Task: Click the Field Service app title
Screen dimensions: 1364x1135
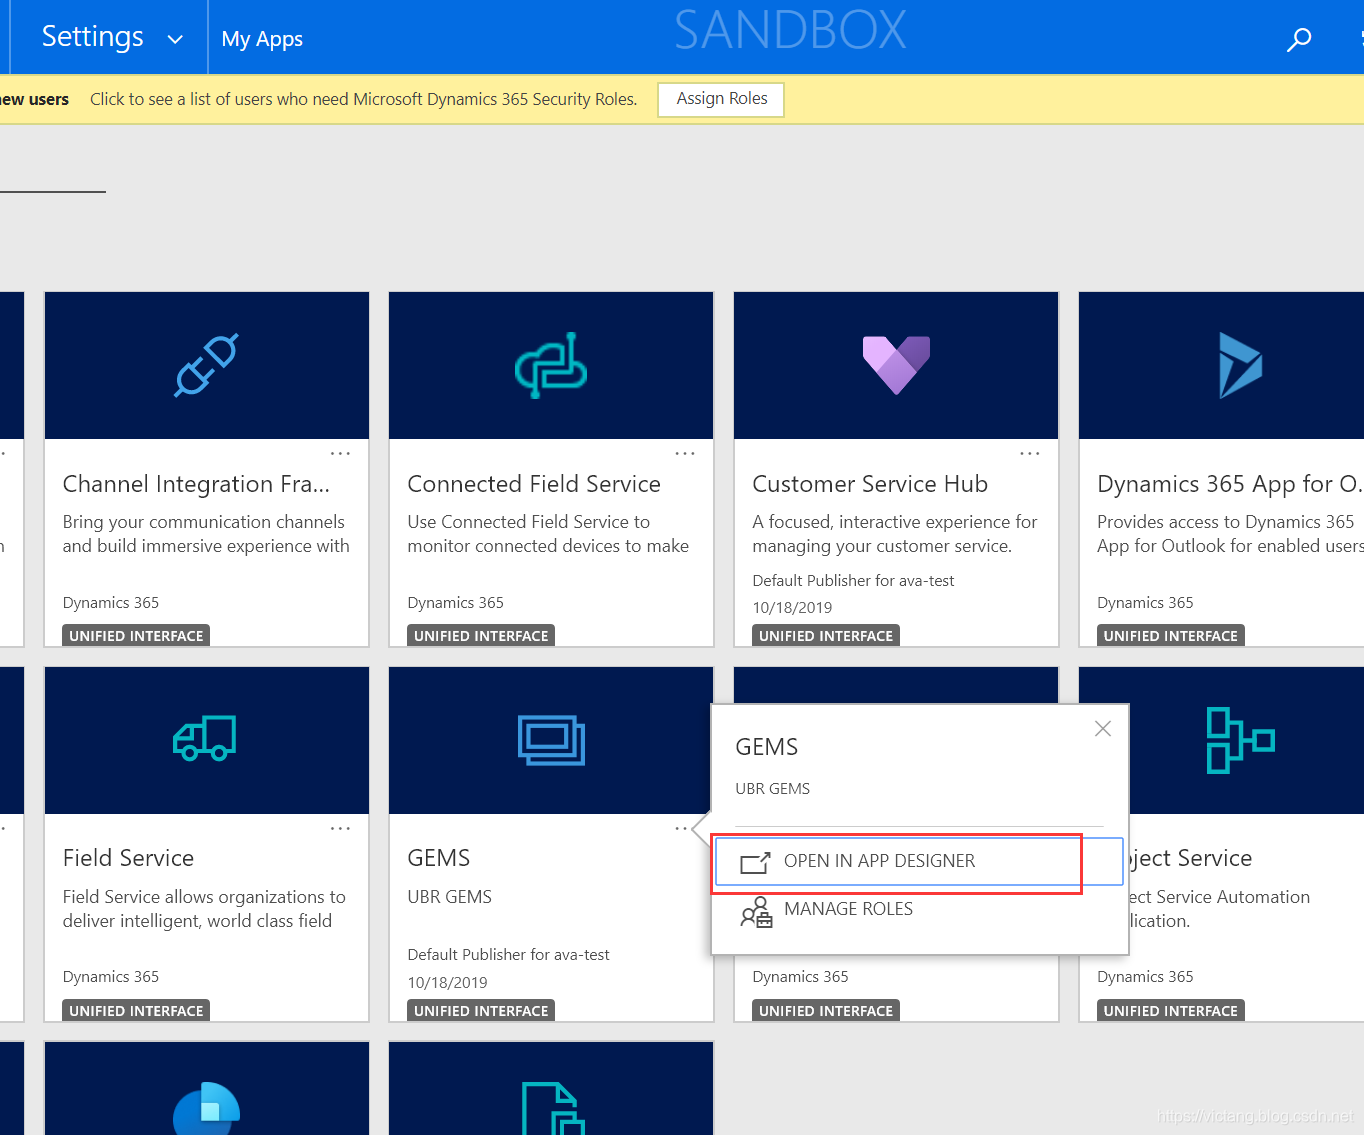Action: (x=128, y=858)
